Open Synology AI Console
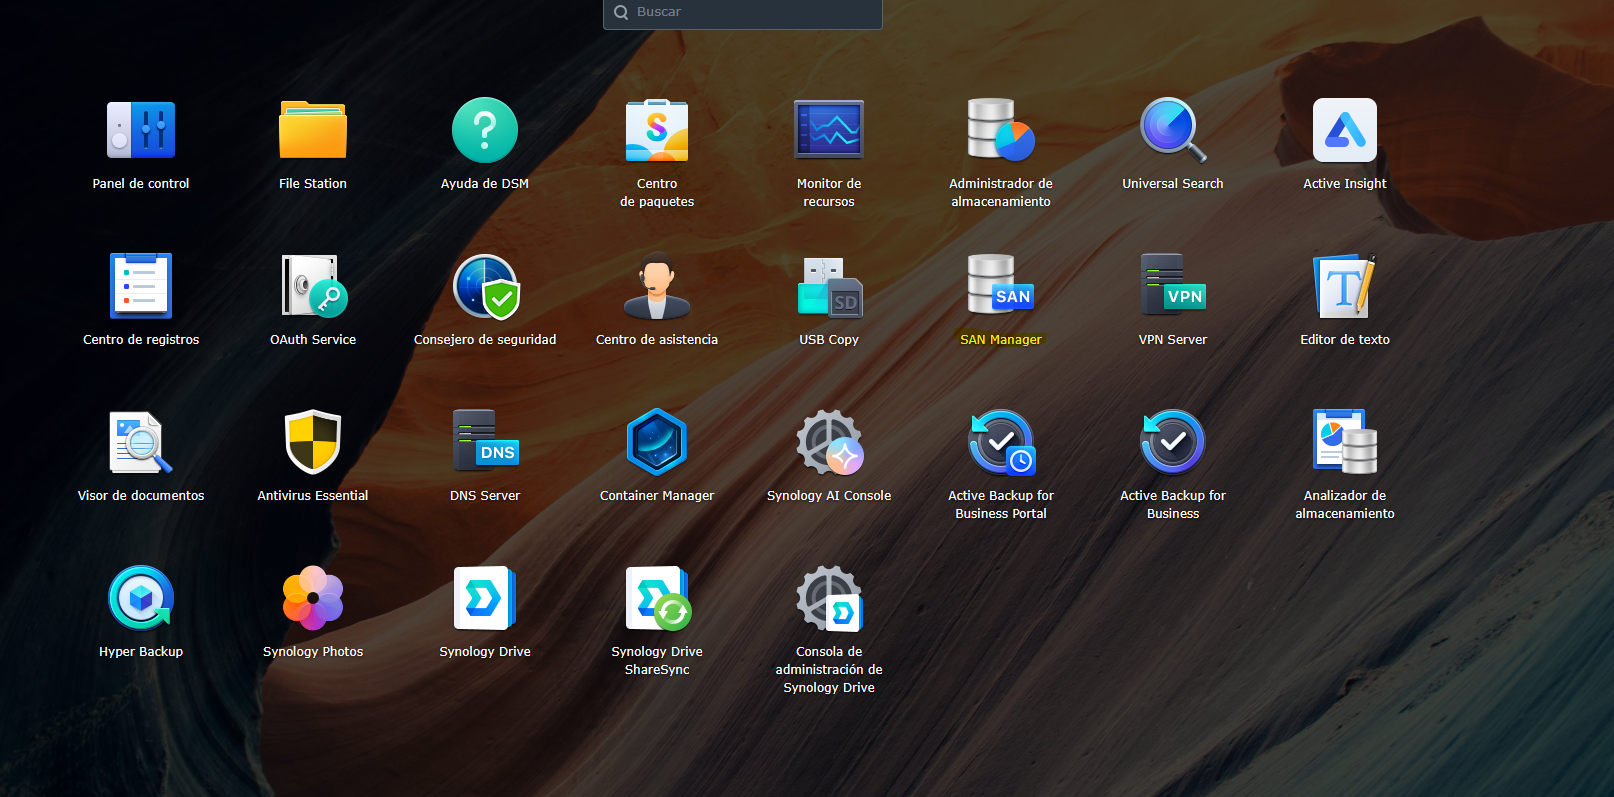Image resolution: width=1614 pixels, height=797 pixels. point(829,442)
